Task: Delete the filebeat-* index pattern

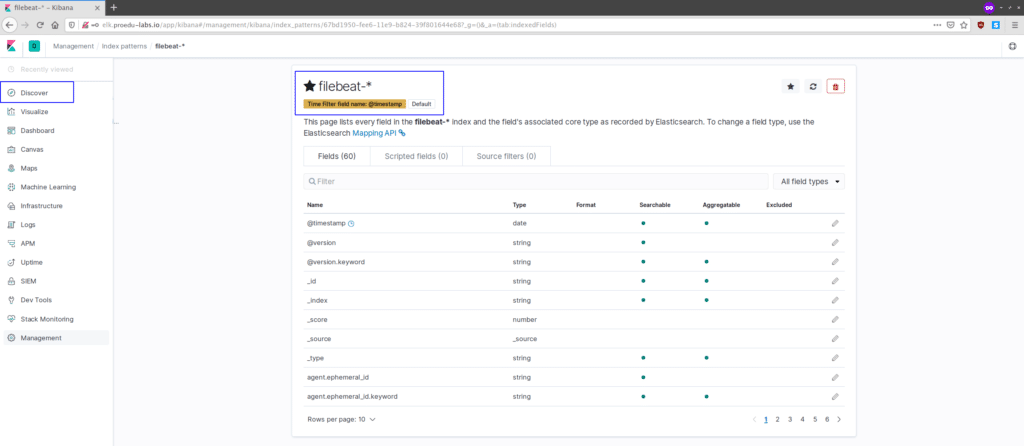Action: (836, 87)
